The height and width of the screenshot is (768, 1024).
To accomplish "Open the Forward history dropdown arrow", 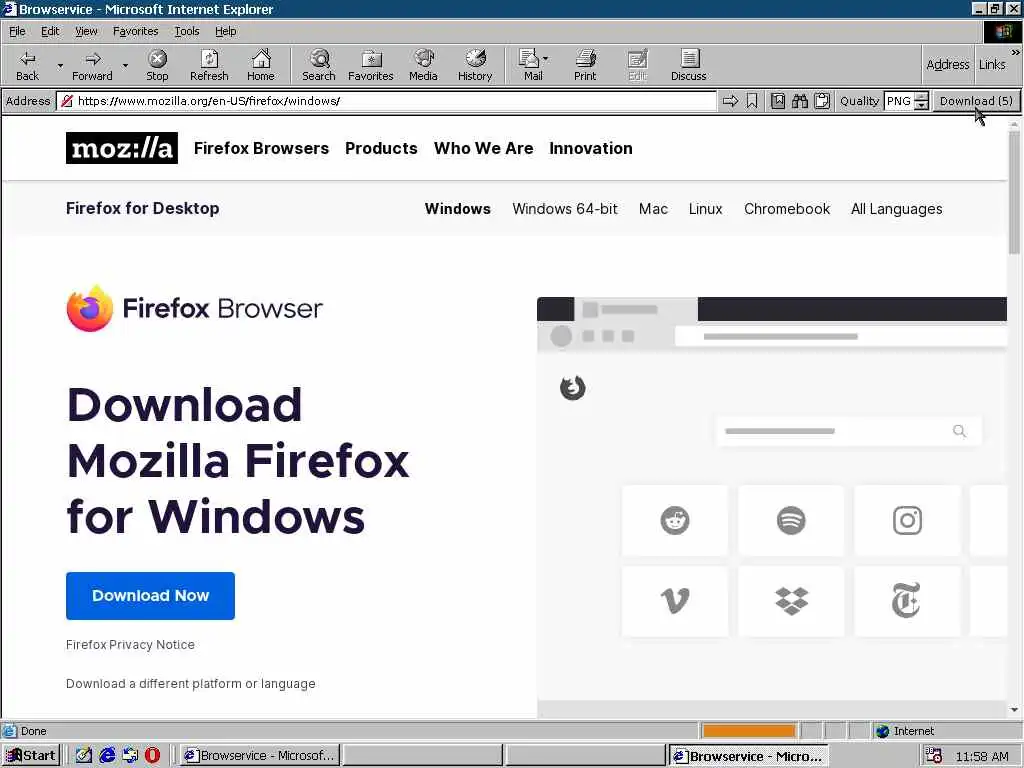I will click(125, 65).
